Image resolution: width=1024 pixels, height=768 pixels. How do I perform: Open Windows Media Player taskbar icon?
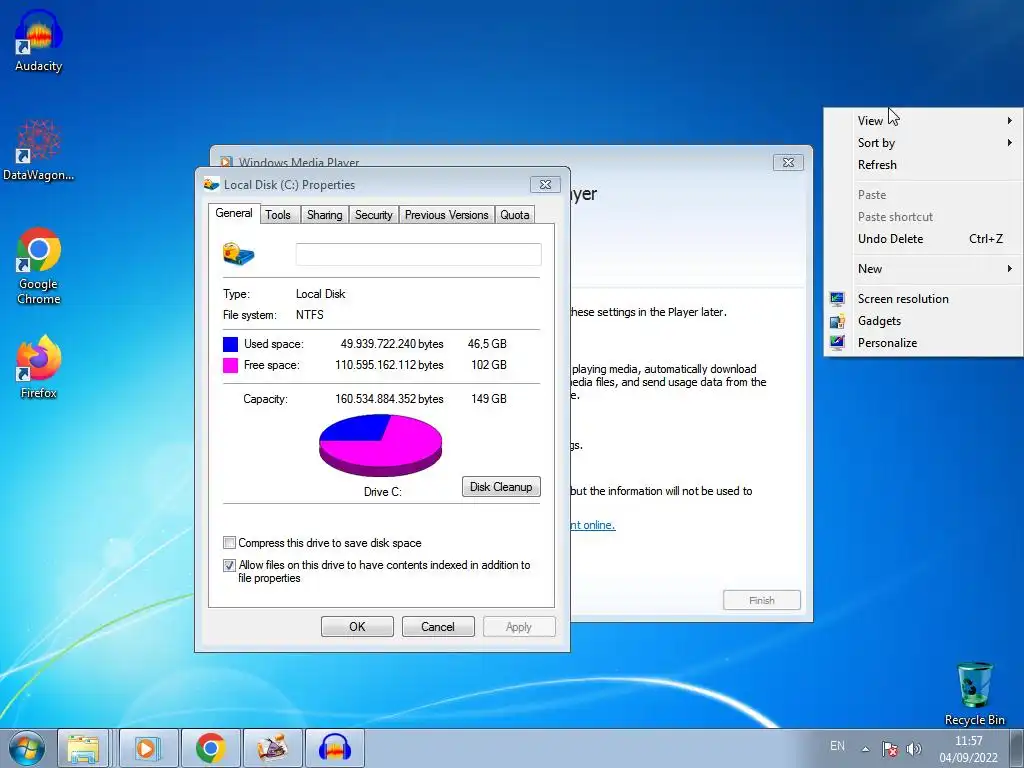coord(148,748)
